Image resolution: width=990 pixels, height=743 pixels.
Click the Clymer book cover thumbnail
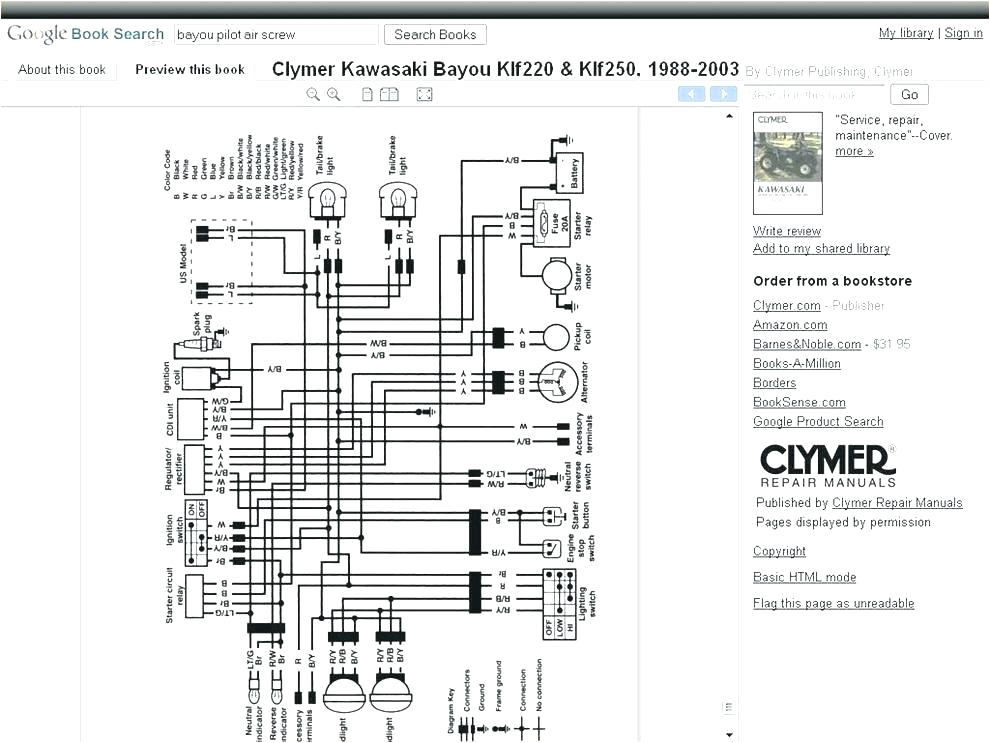click(x=787, y=162)
